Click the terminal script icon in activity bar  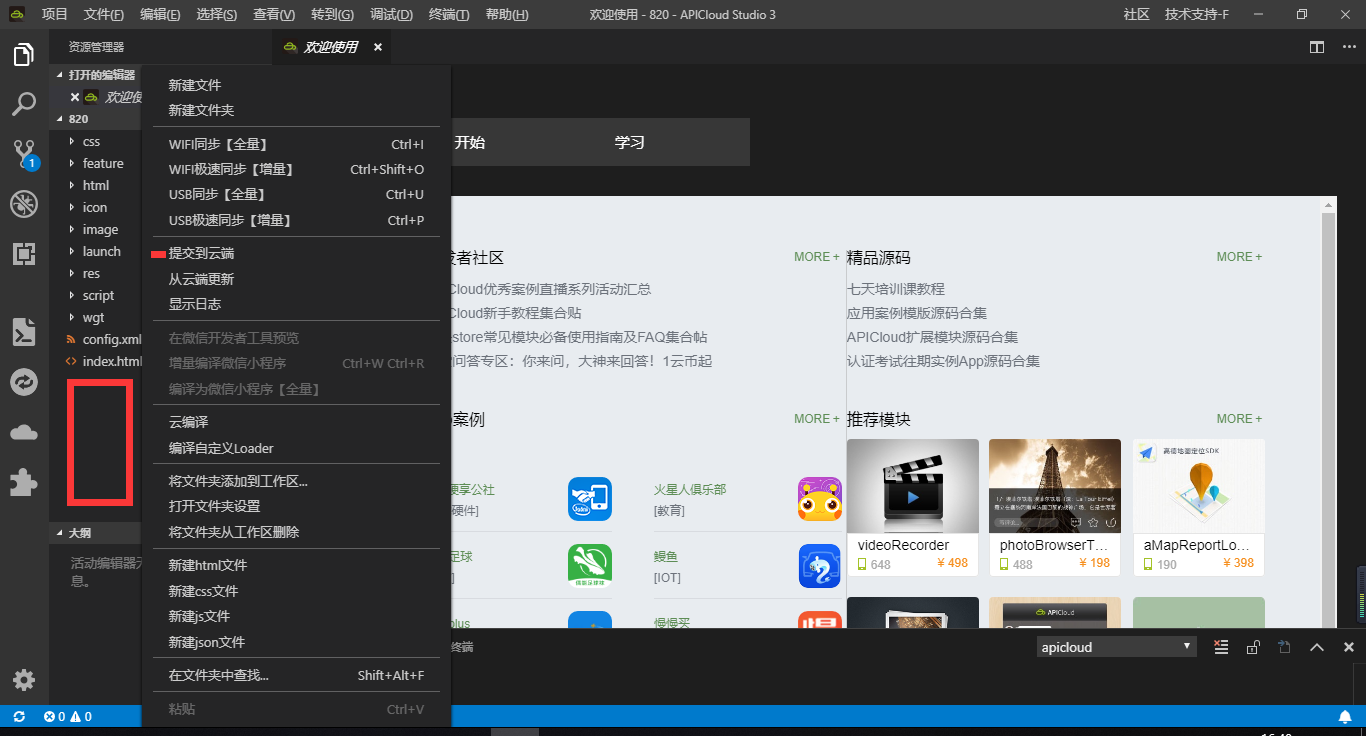click(24, 332)
